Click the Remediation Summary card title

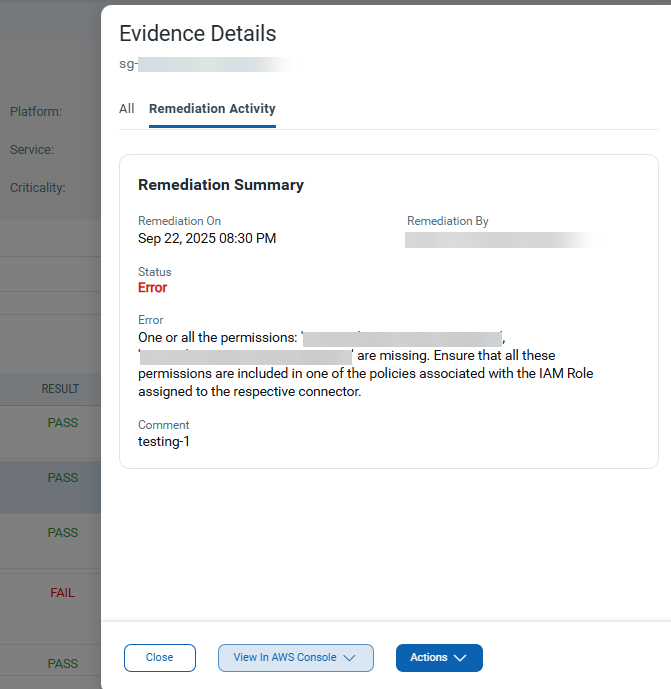tap(221, 185)
